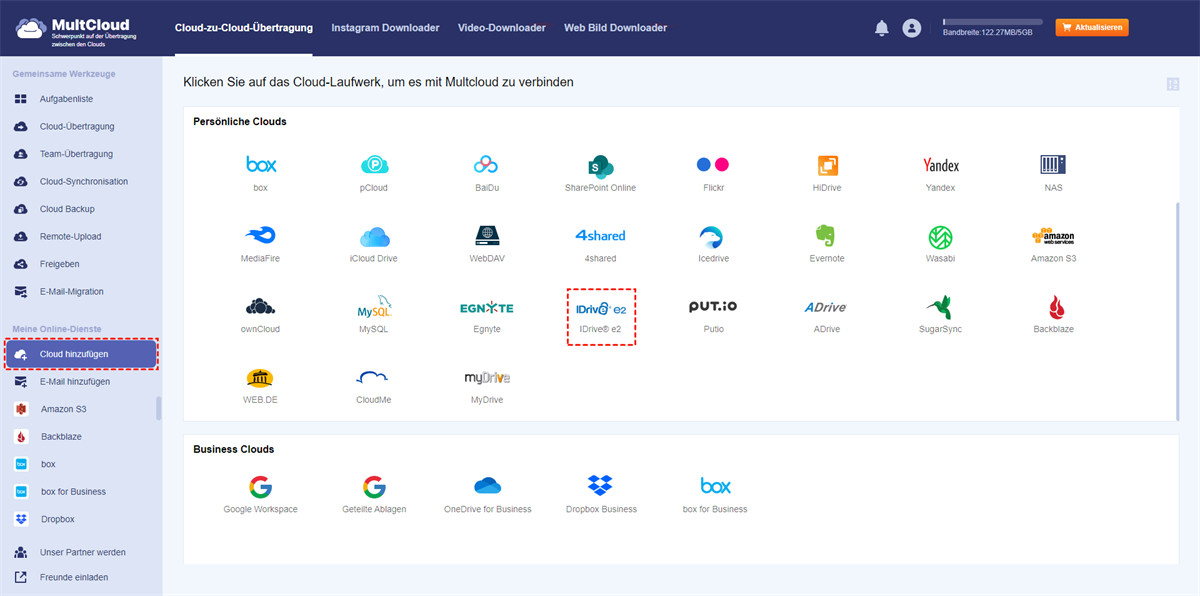Viewport: 1200px width, 596px height.
Task: Select the WEB.DE cloud icon
Action: click(260, 378)
